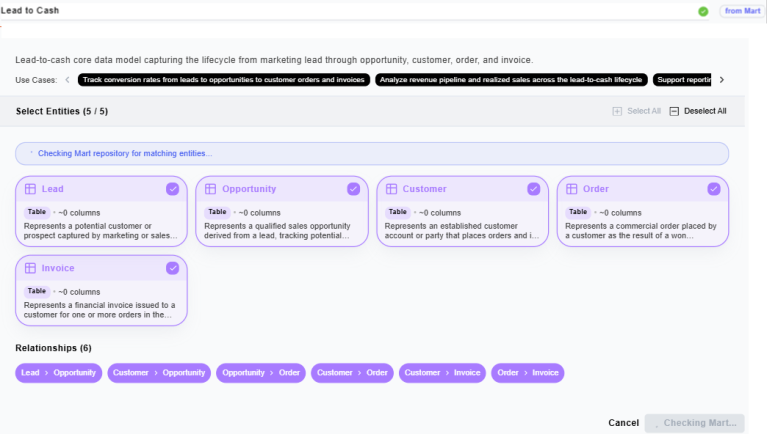767x434 pixels.
Task: Click the Checking Mart button
Action: (695, 423)
